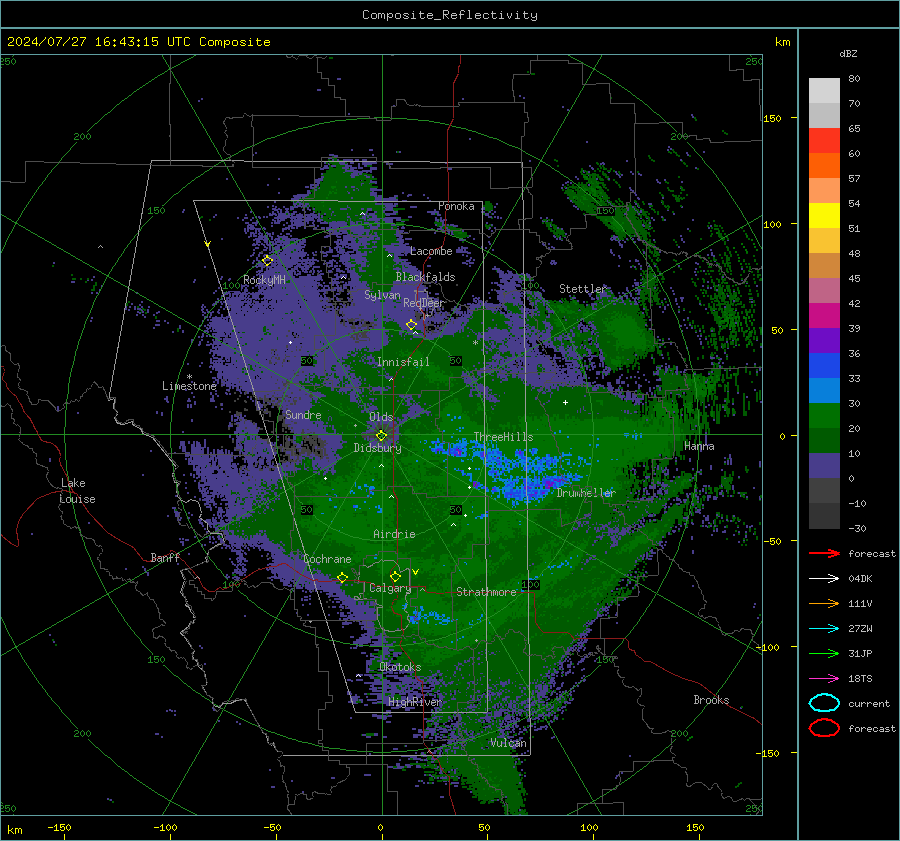Click the Vulcan city label
This screenshot has width=900, height=841.
[x=509, y=743]
